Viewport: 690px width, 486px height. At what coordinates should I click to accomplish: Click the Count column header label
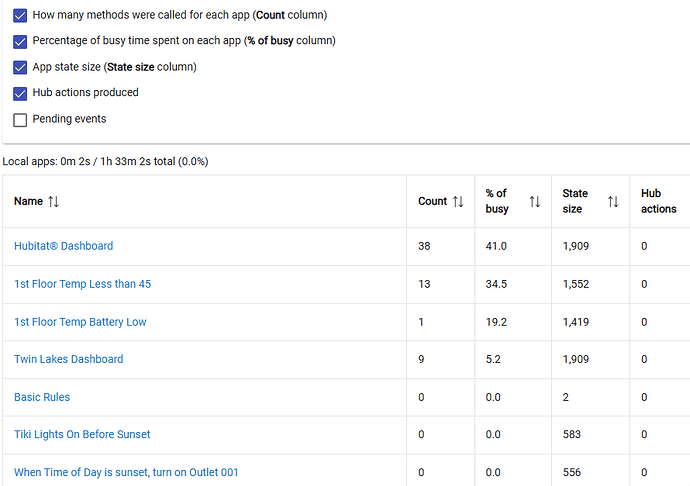coord(432,202)
